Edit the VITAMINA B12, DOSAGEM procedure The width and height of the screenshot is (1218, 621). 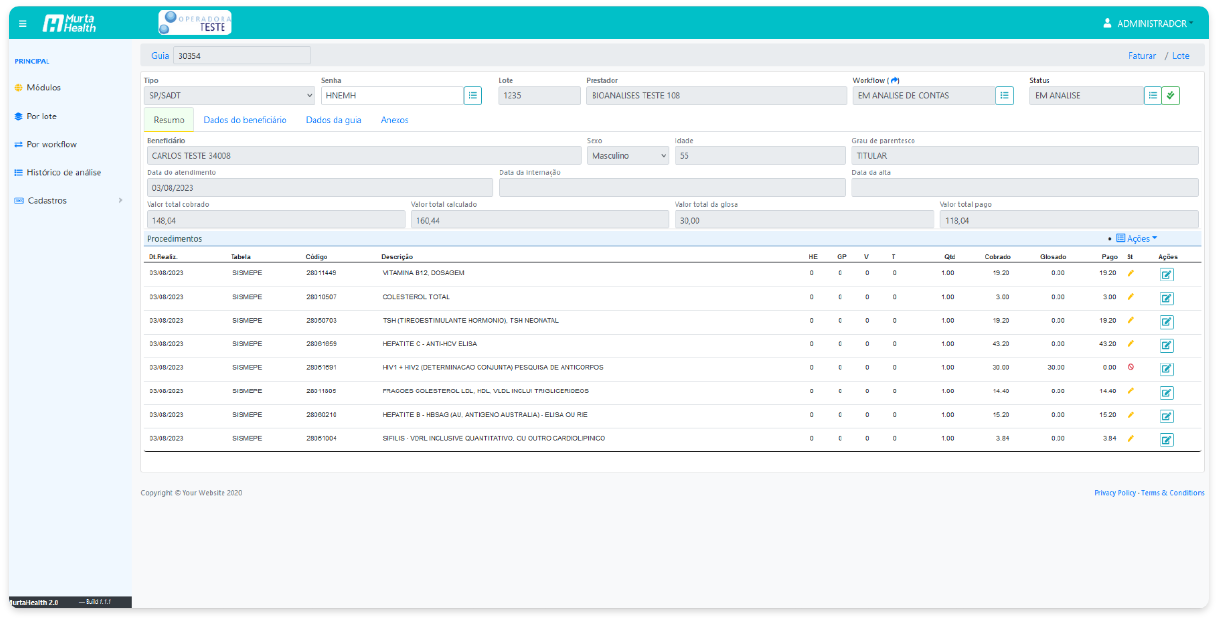[x=1166, y=274]
